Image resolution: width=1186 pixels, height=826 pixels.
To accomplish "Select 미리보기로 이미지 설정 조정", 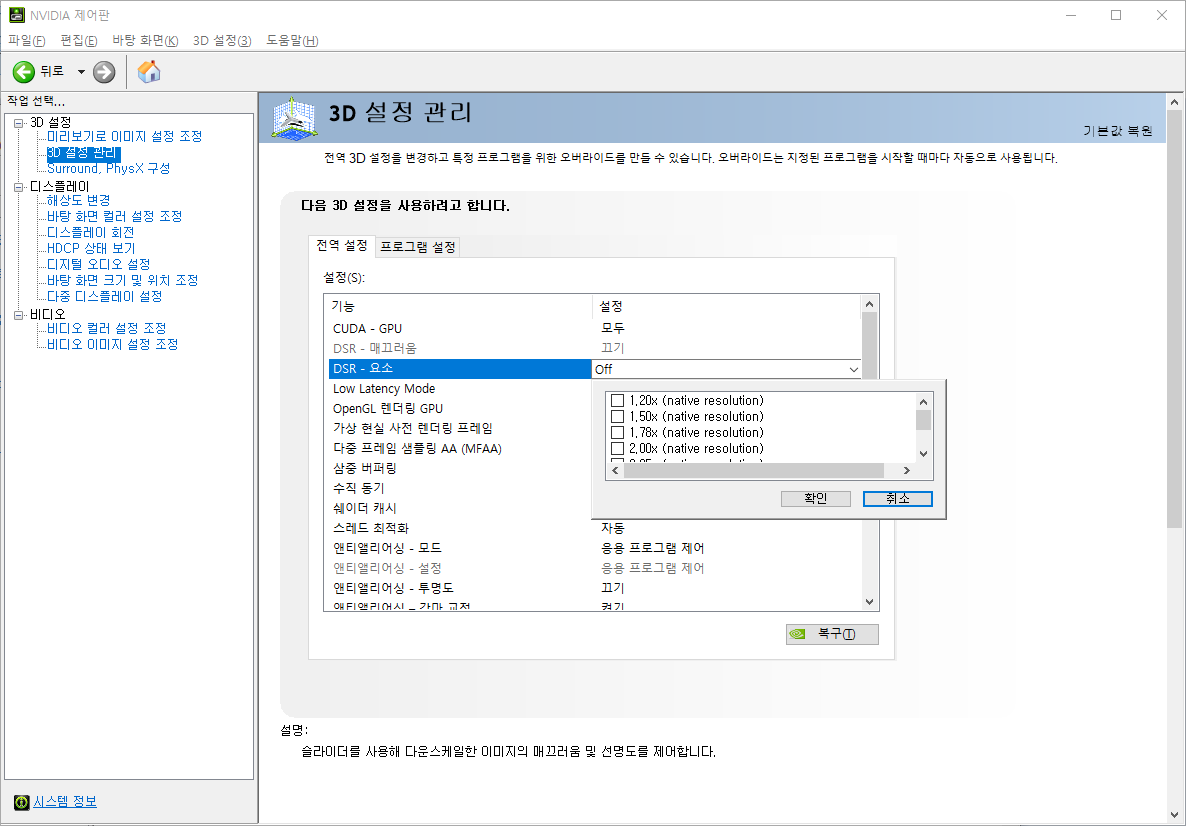I will [125, 136].
